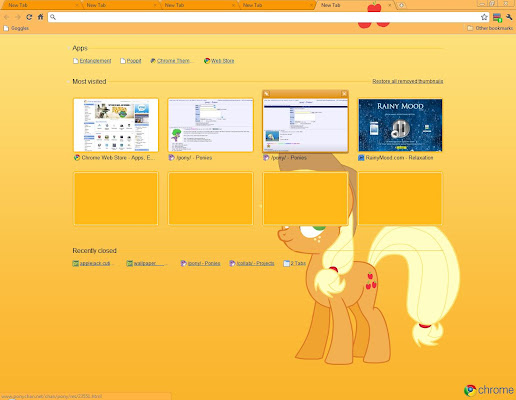Open the Home page icon

(x=40, y=17)
